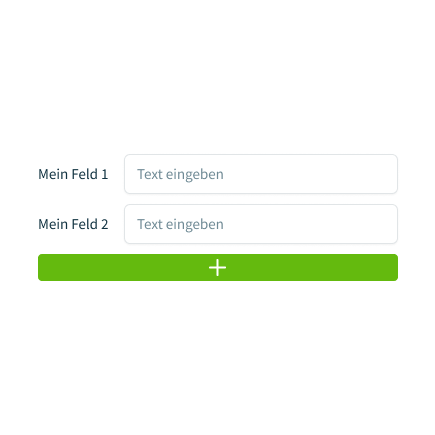Place cursor in the bottom text field

point(261,224)
